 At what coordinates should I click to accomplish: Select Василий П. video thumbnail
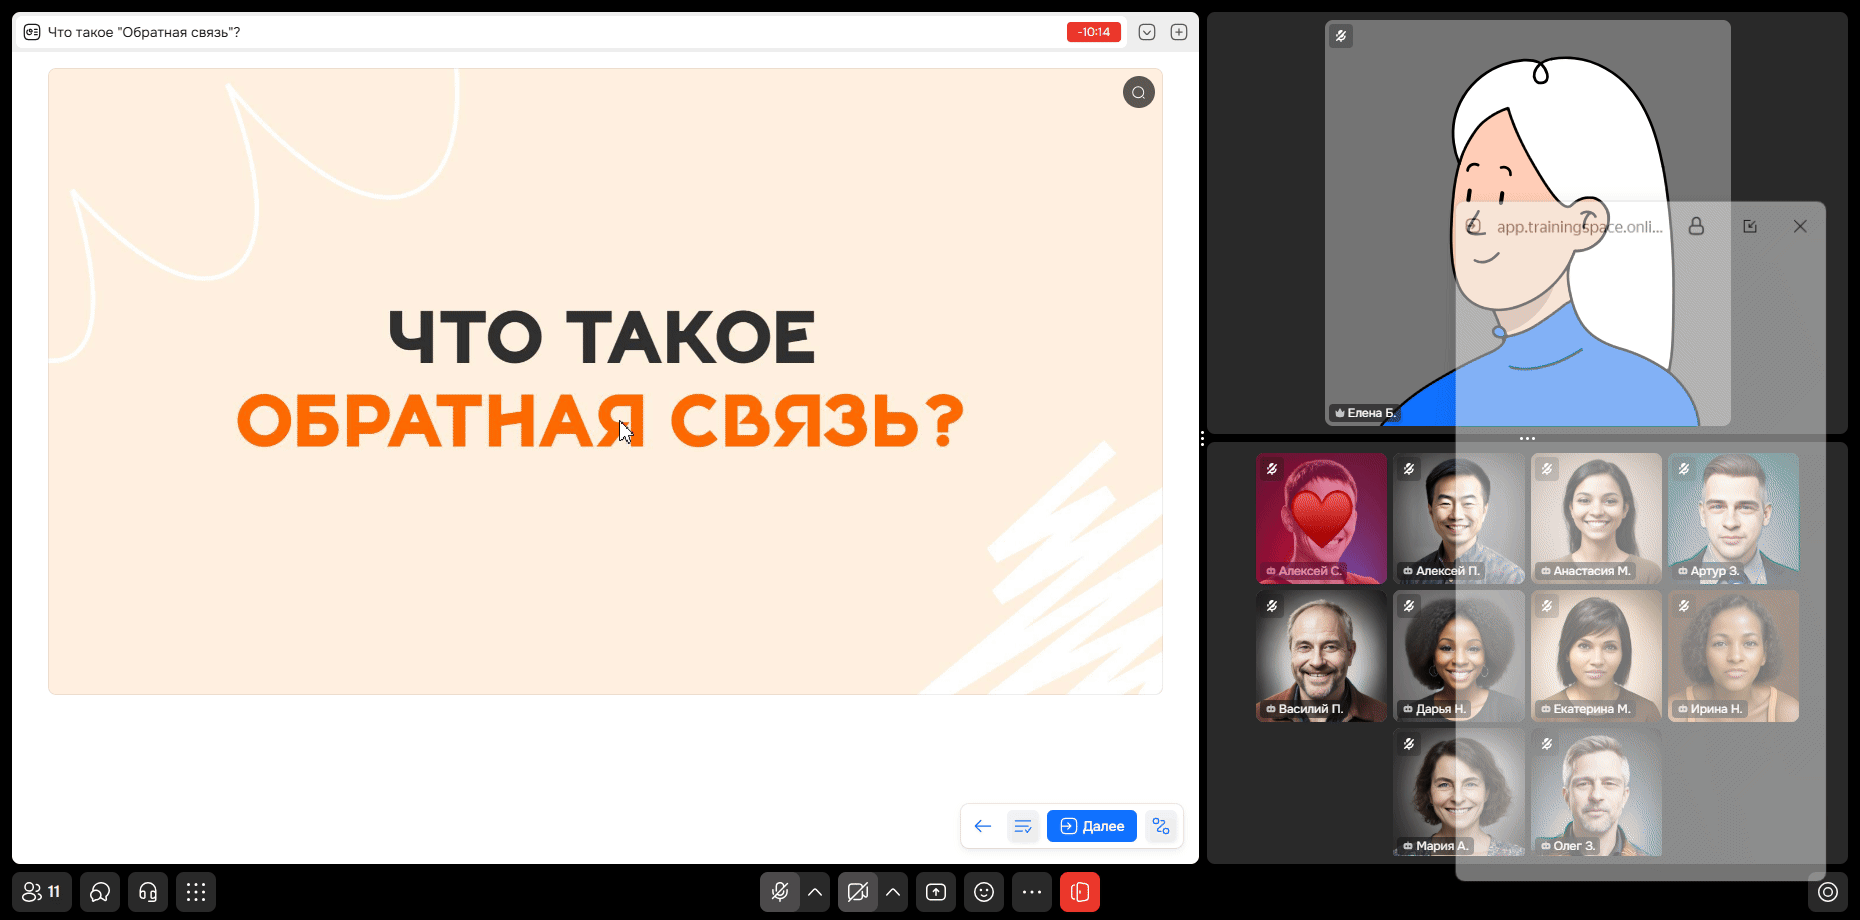click(1321, 656)
